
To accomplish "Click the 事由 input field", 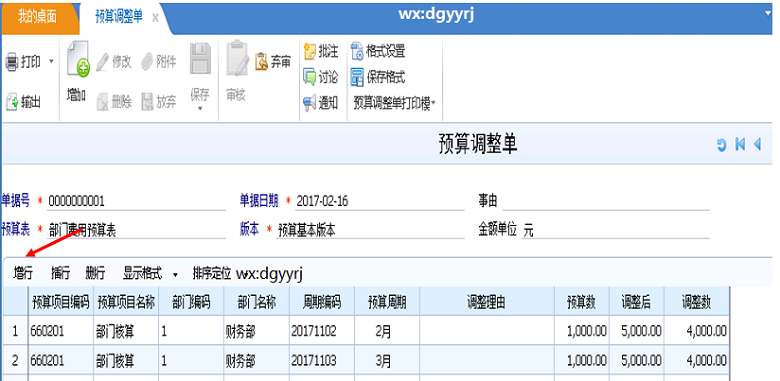I will click(605, 201).
